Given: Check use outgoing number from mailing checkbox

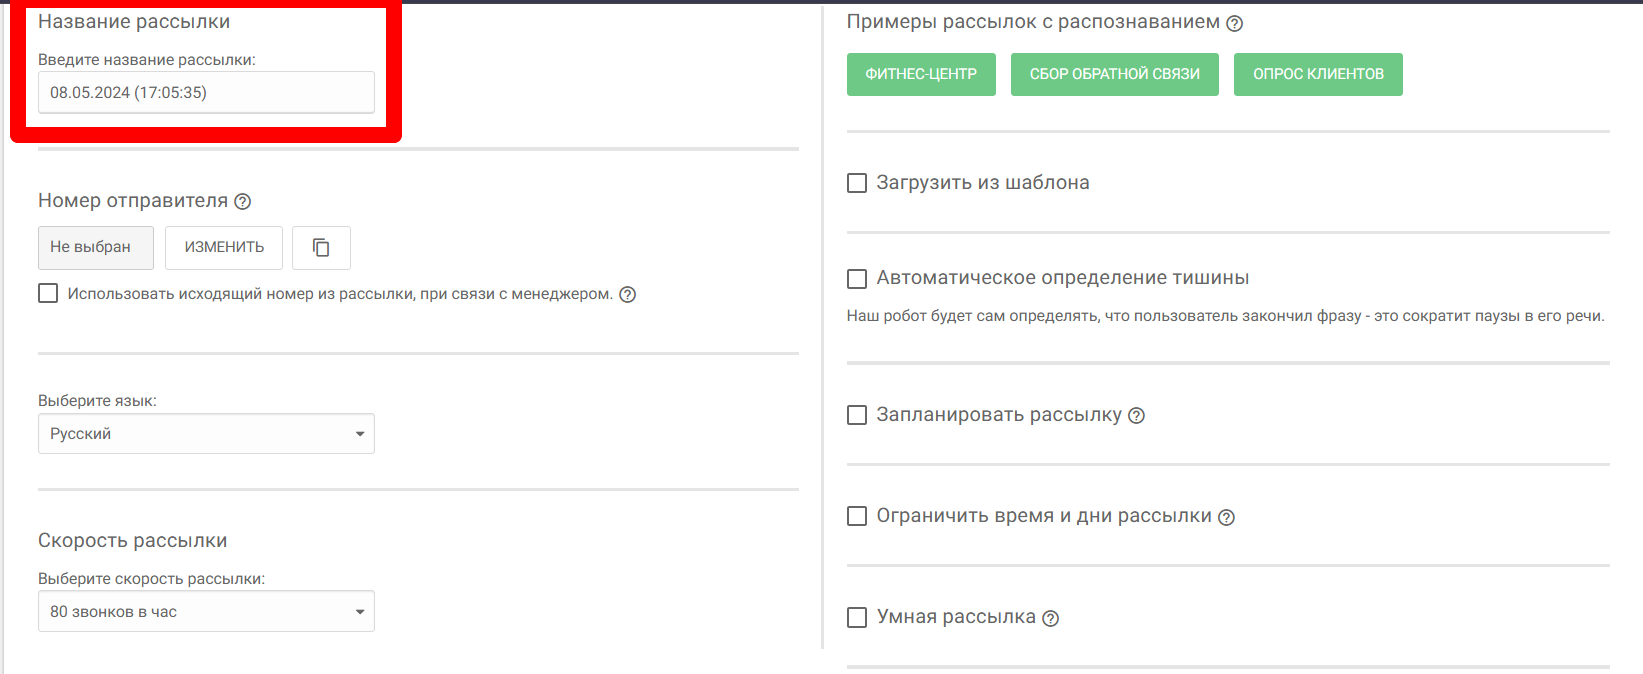Looking at the screenshot, I should point(48,293).
